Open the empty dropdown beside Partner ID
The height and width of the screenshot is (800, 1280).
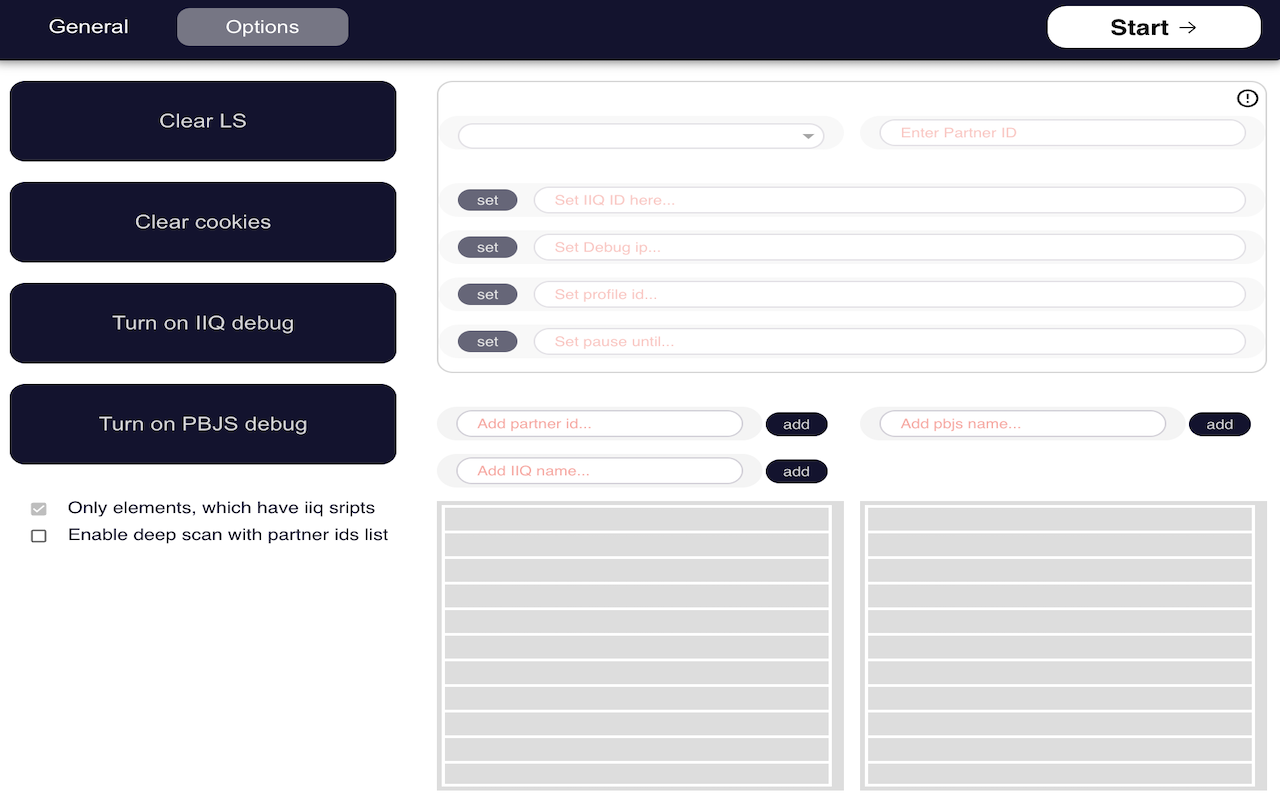coord(641,136)
